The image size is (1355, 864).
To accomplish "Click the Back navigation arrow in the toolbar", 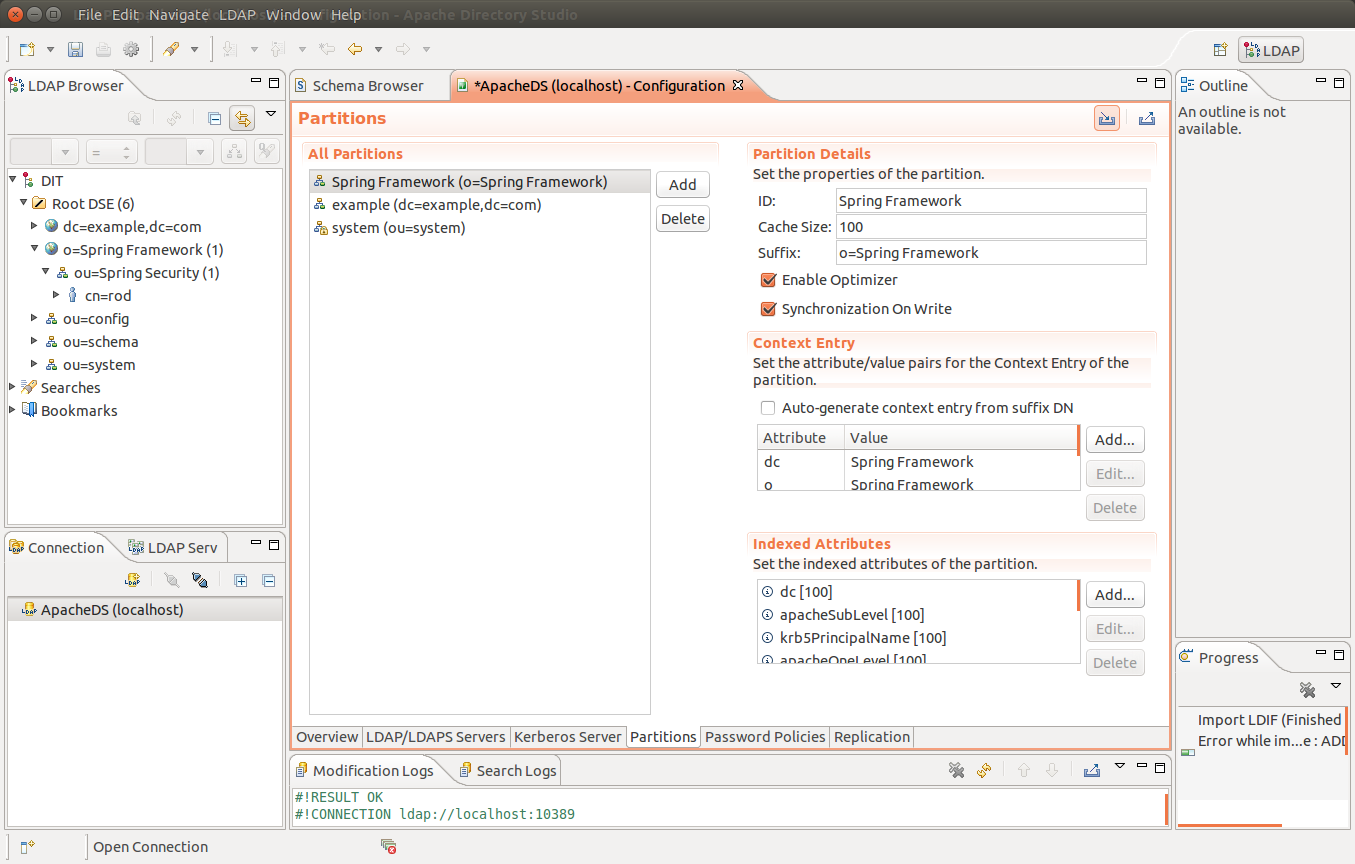I will click(x=355, y=48).
